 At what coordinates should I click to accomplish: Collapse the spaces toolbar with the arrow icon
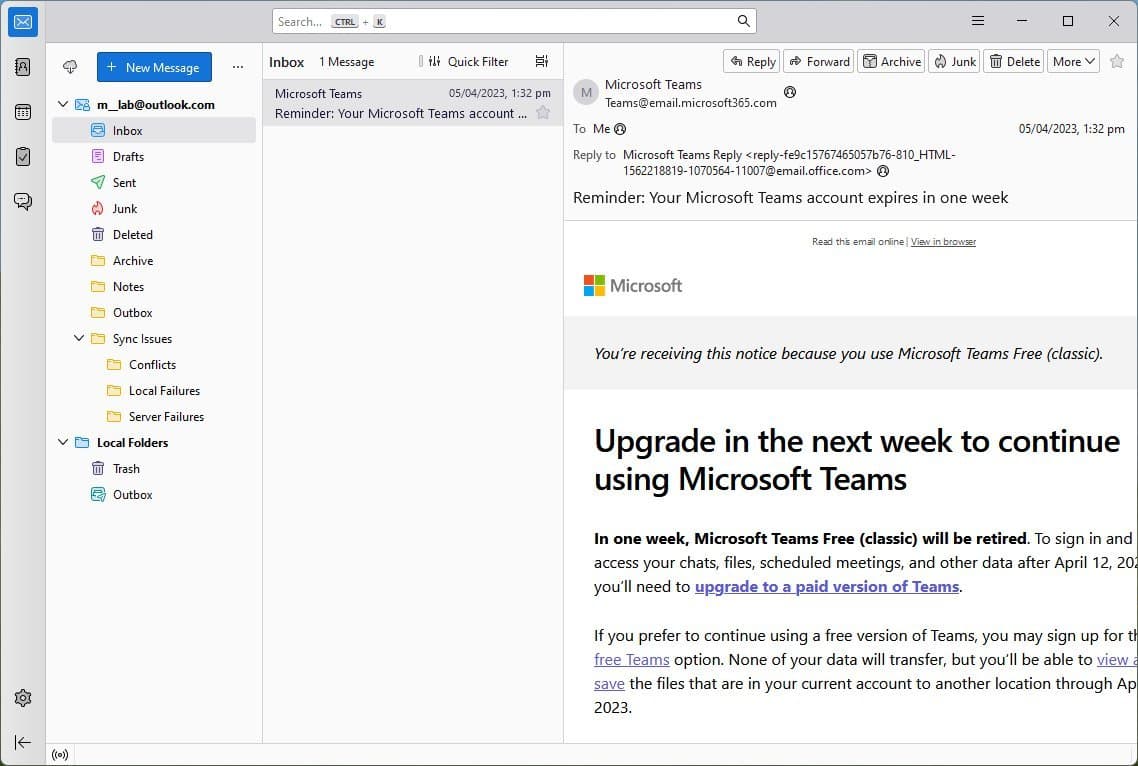pos(22,742)
